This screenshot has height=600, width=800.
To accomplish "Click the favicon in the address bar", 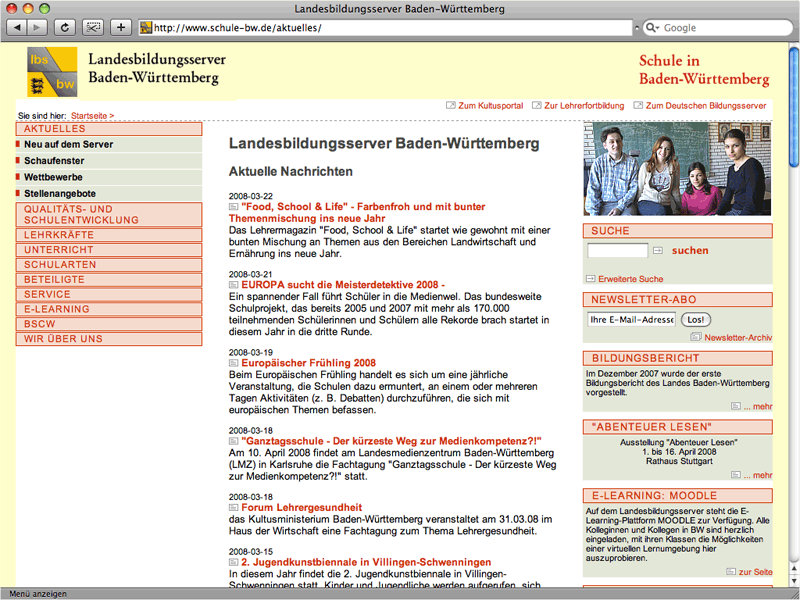I will [146, 28].
